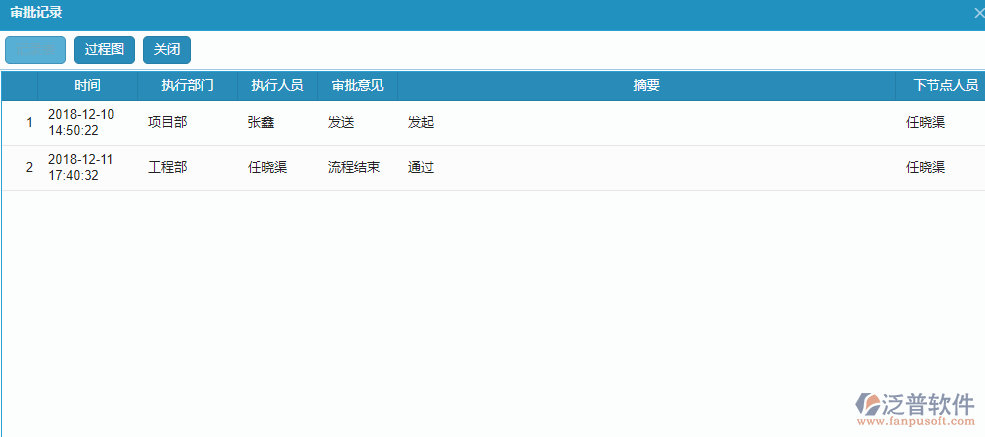The height and width of the screenshot is (437, 985).
Task: Close the 审批记录 dialog with X
Action: tap(979, 13)
